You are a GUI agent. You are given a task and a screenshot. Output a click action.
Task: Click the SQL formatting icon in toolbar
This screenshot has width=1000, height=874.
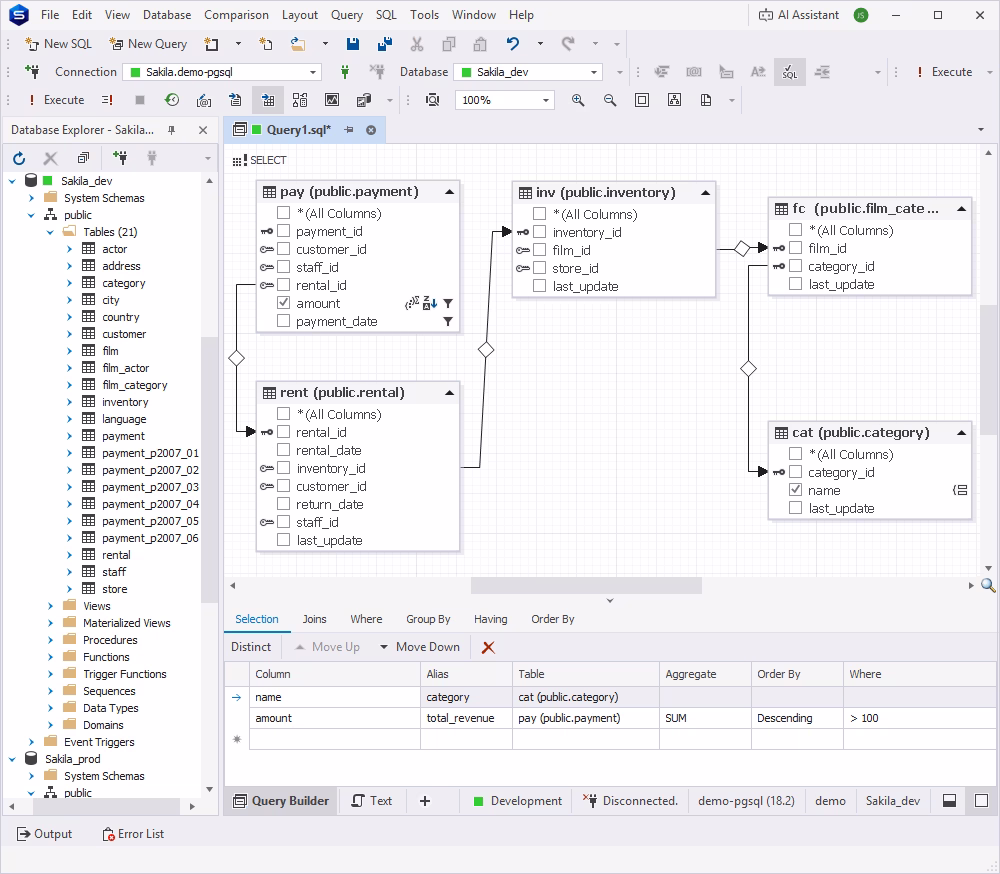[790, 72]
